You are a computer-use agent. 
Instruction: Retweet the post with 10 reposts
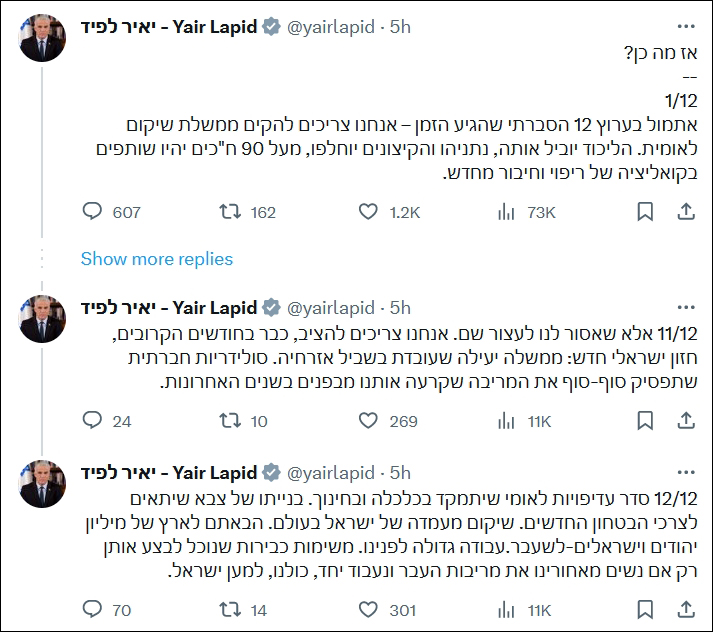(227, 421)
